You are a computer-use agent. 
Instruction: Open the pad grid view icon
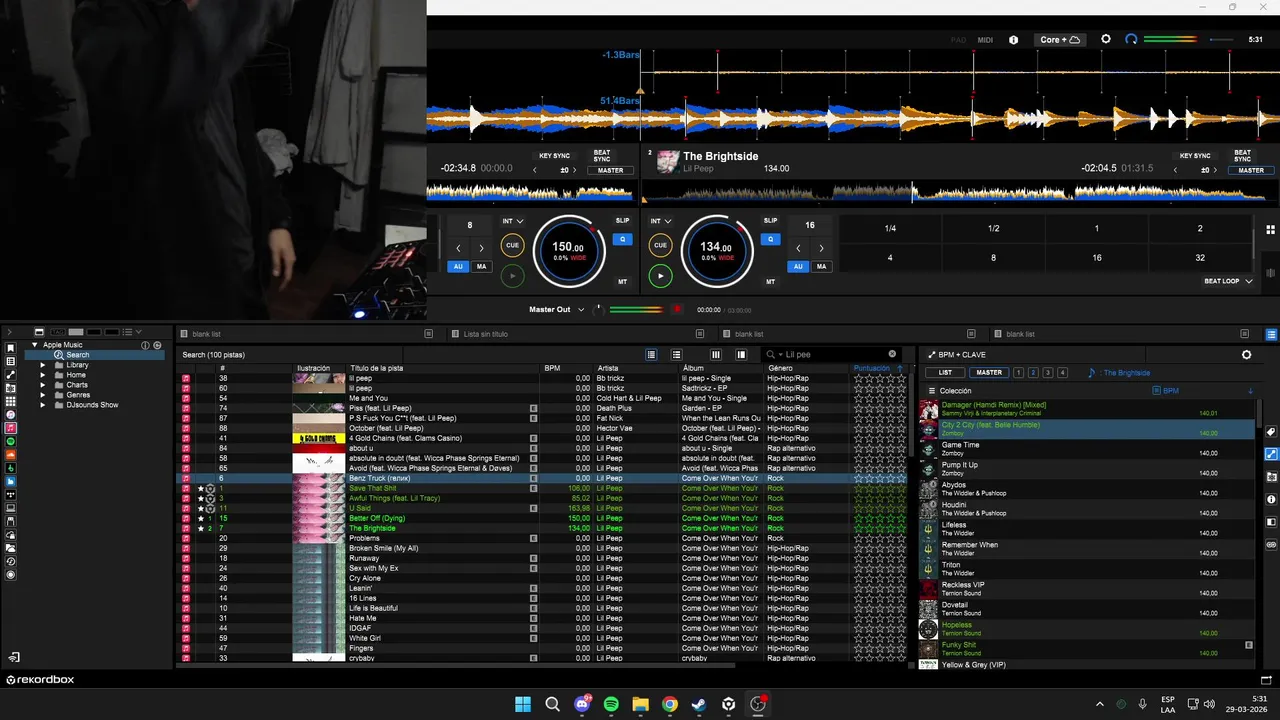coord(1271,229)
